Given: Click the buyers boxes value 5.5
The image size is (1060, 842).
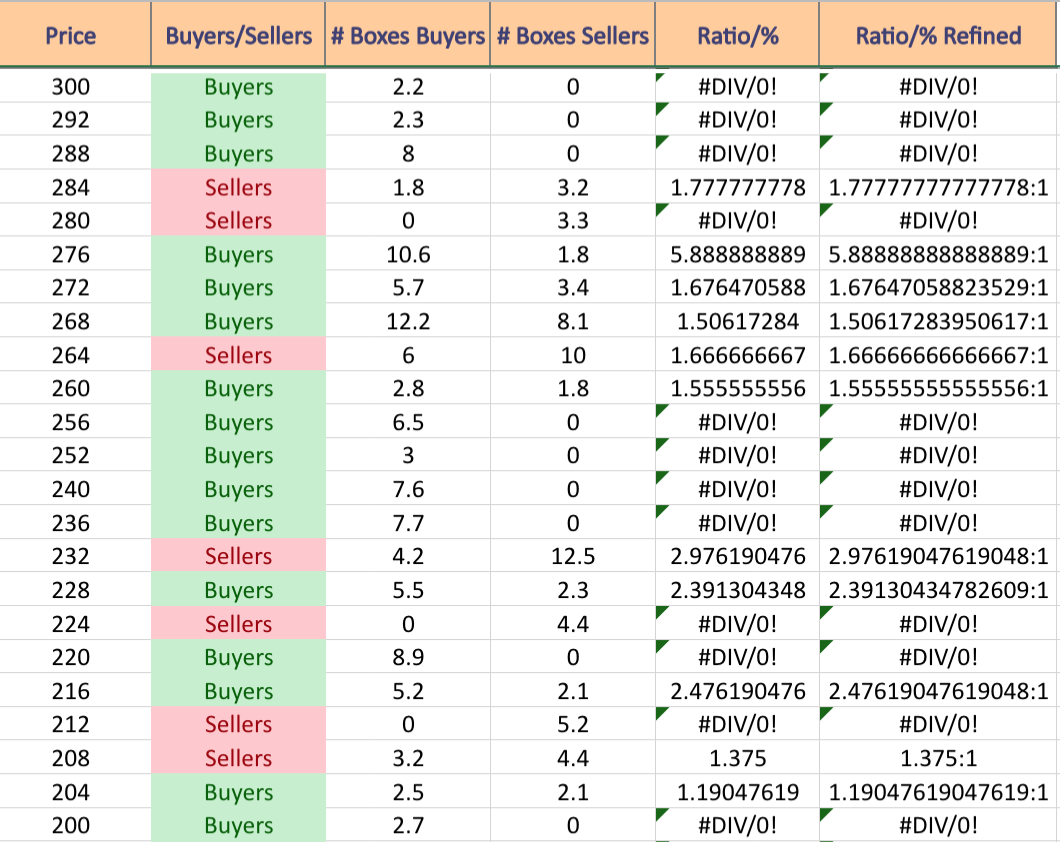Looking at the screenshot, I should pos(408,590).
